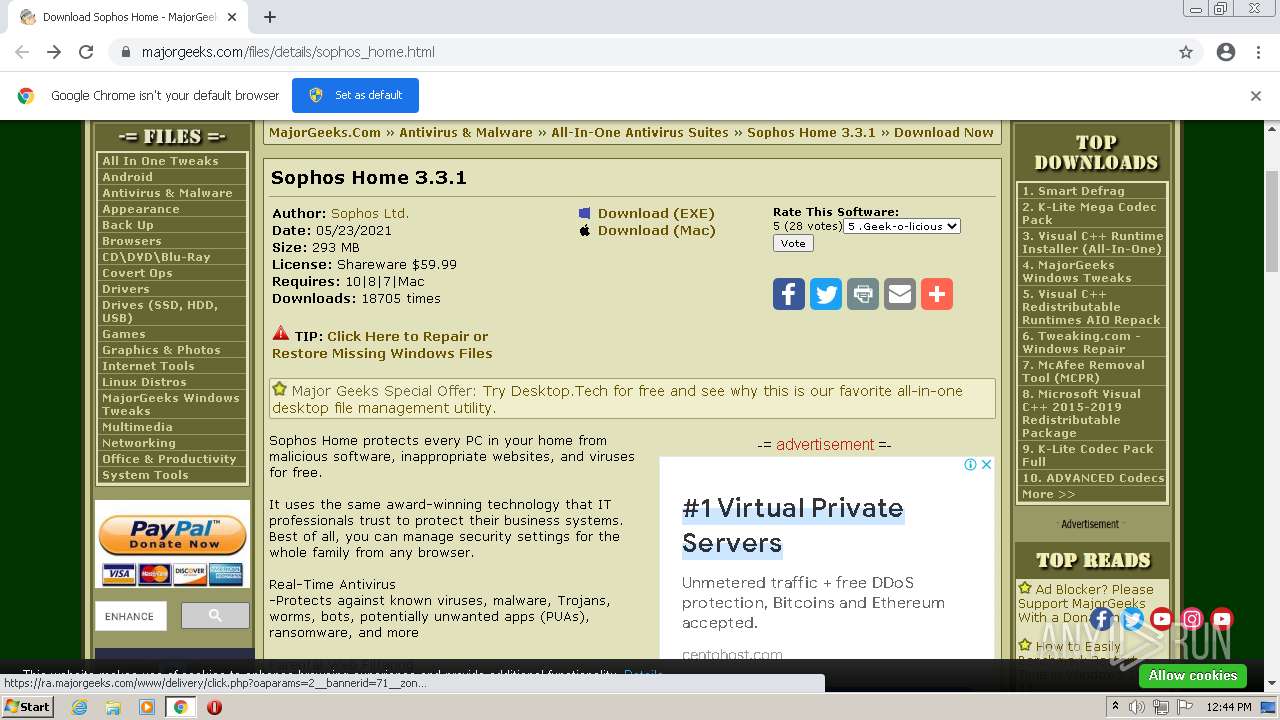Click the print share icon
The image size is (1280, 720).
point(863,294)
